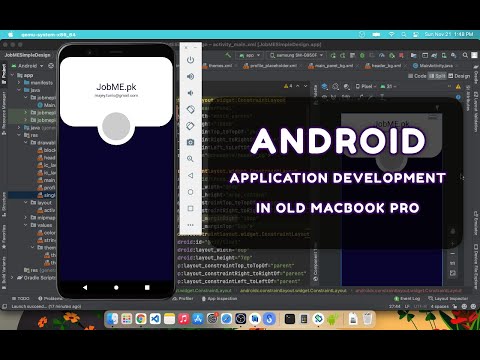Expand the manifests folder
The width and height of the screenshot is (480, 360).
[19, 83]
